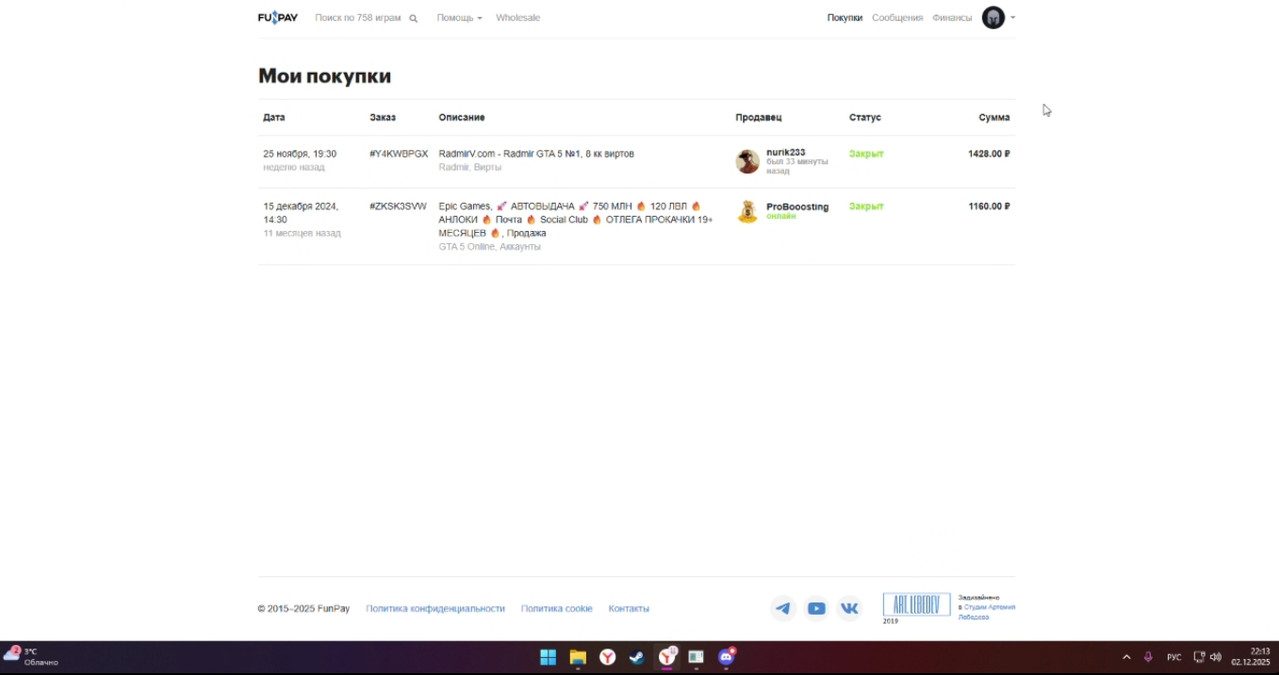Viewport: 1279px width, 675px height.
Task: Click the profile avatar in header
Action: [x=993, y=18]
